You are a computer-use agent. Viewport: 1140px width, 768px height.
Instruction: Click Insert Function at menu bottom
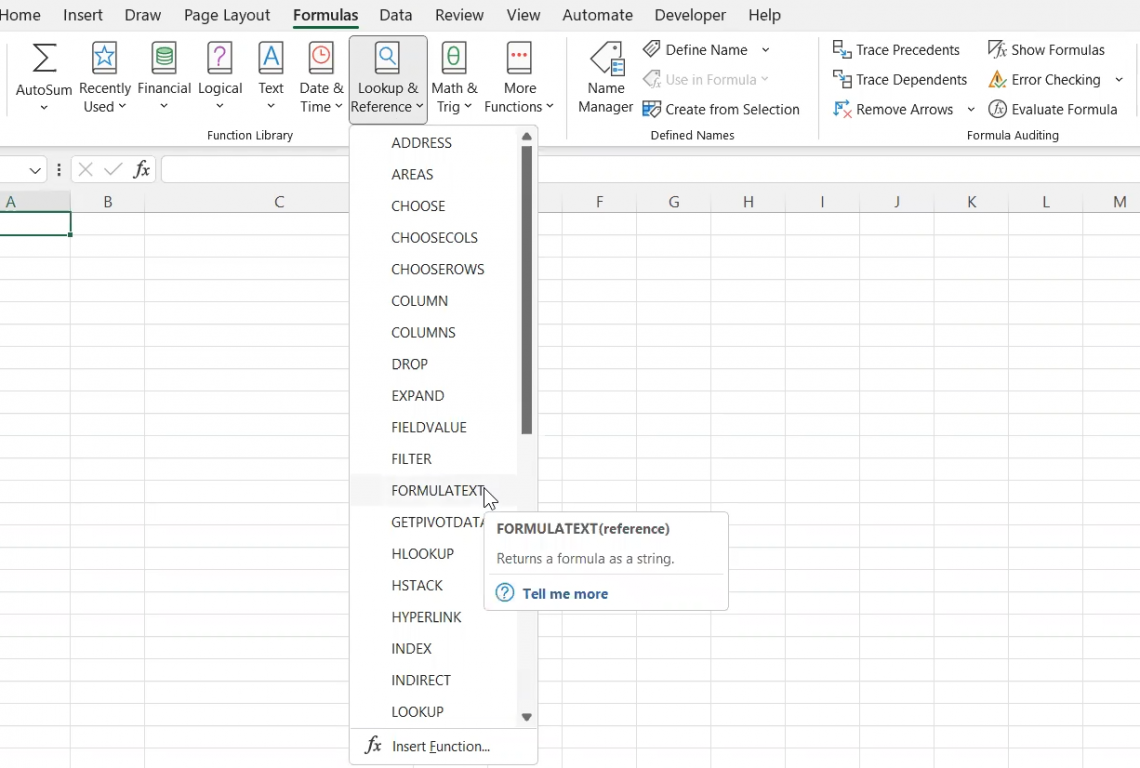tap(440, 747)
